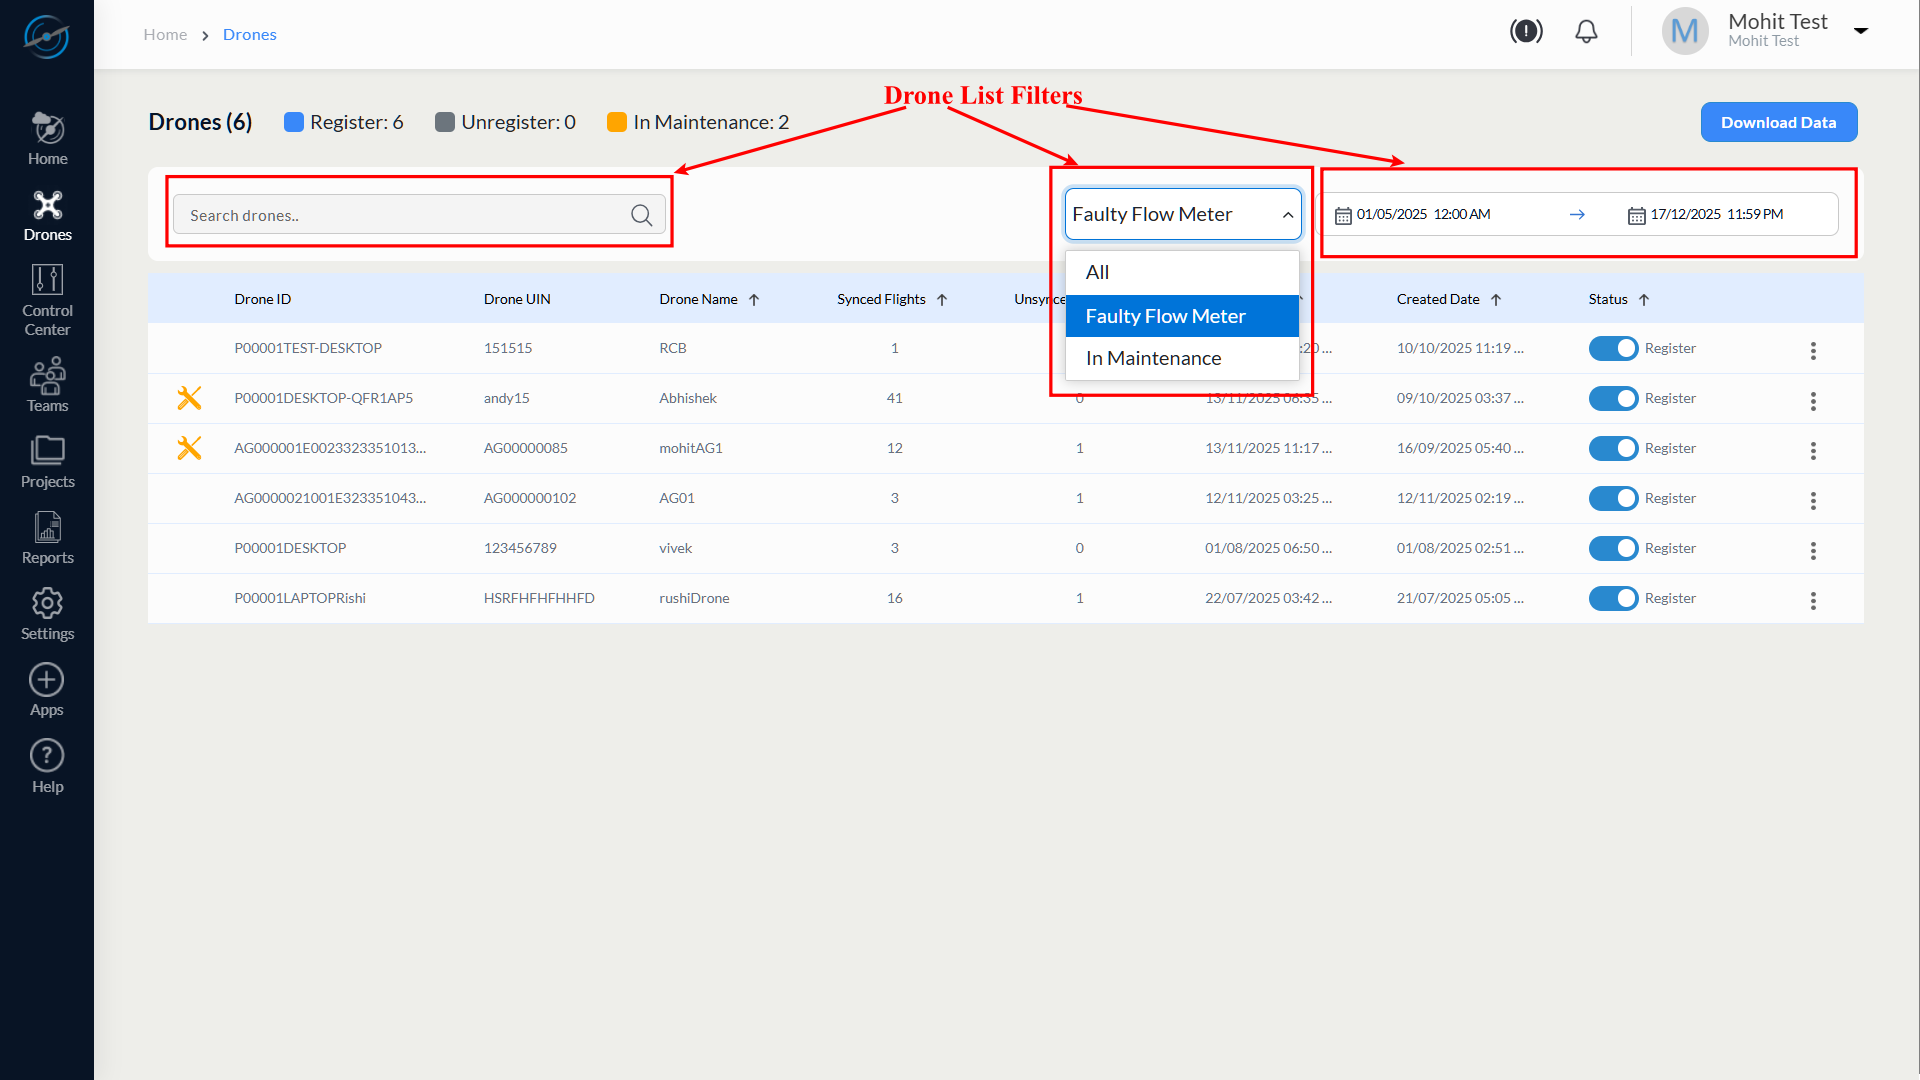
Task: Disable Register toggle for vivek drone
Action: tap(1613, 548)
